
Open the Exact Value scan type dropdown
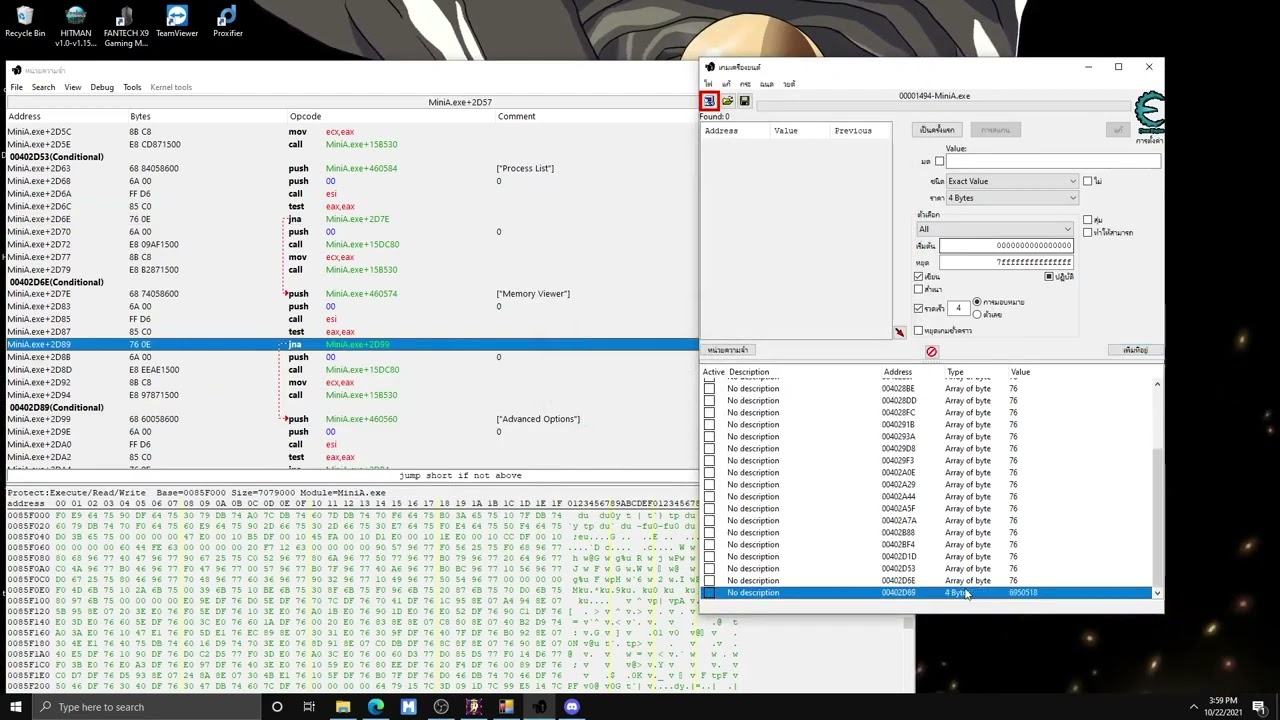click(1012, 181)
